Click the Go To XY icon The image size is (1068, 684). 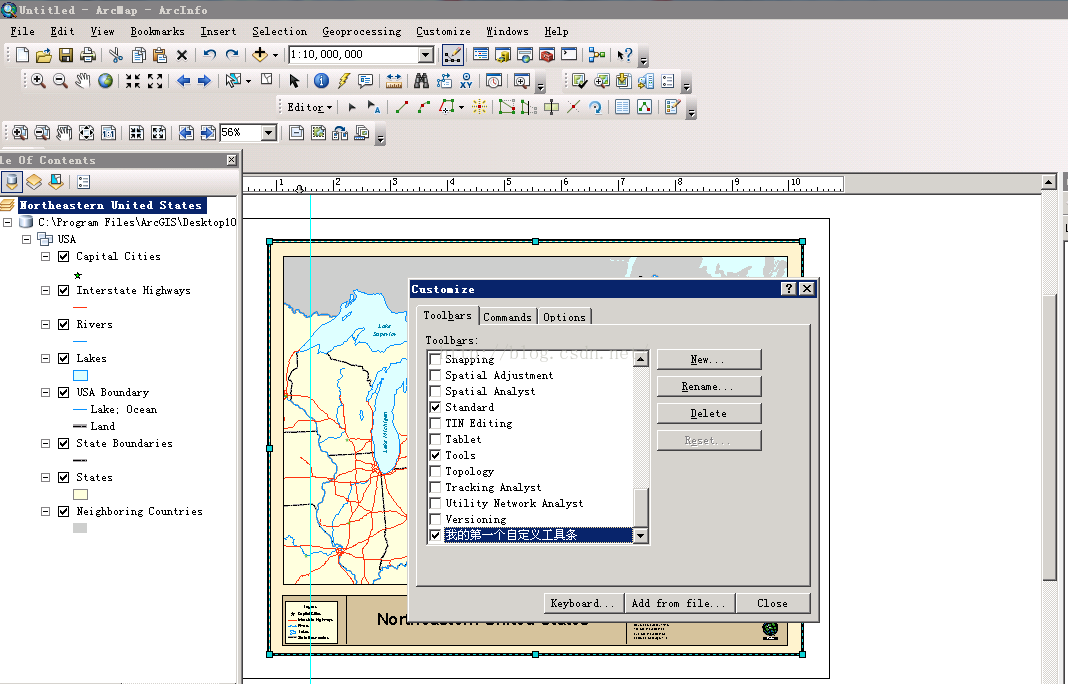click(x=466, y=81)
